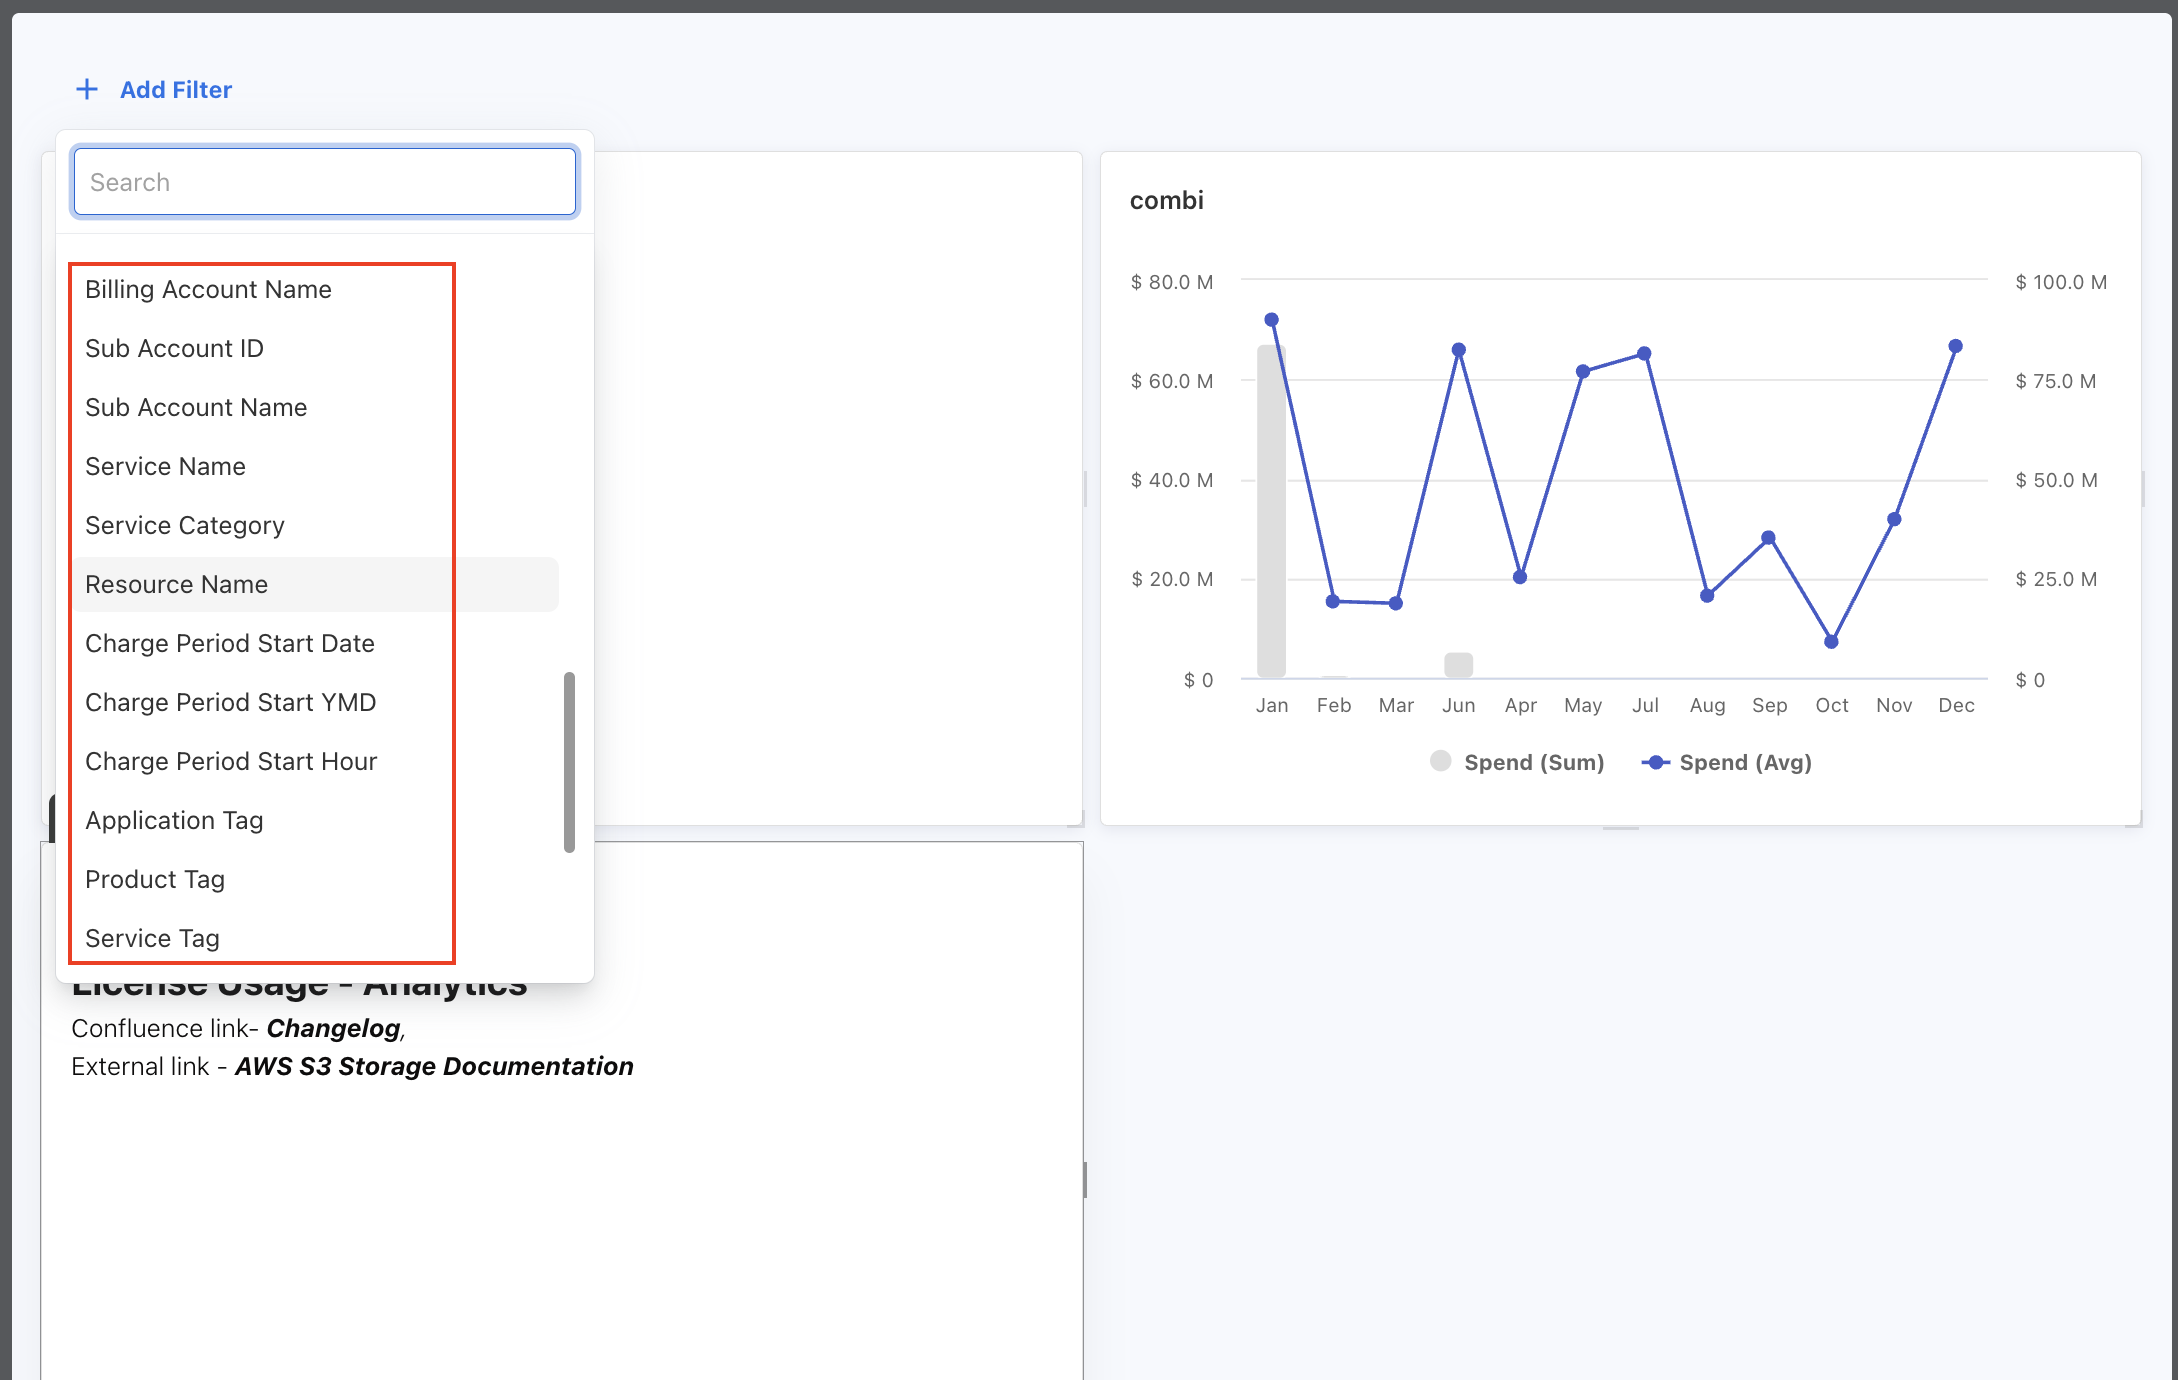The image size is (2178, 1380).
Task: Choose the highlighted Resource Name option
Action: tap(176, 584)
